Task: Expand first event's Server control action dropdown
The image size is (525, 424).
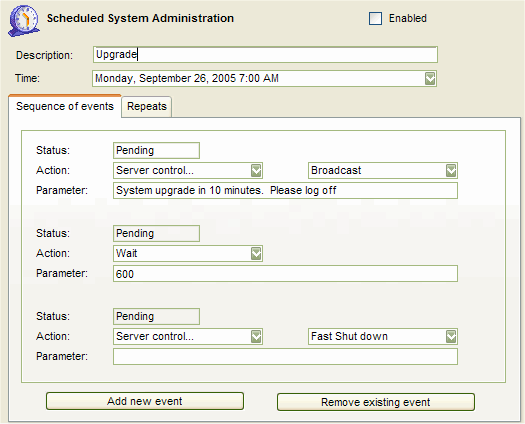Action: click(x=256, y=170)
